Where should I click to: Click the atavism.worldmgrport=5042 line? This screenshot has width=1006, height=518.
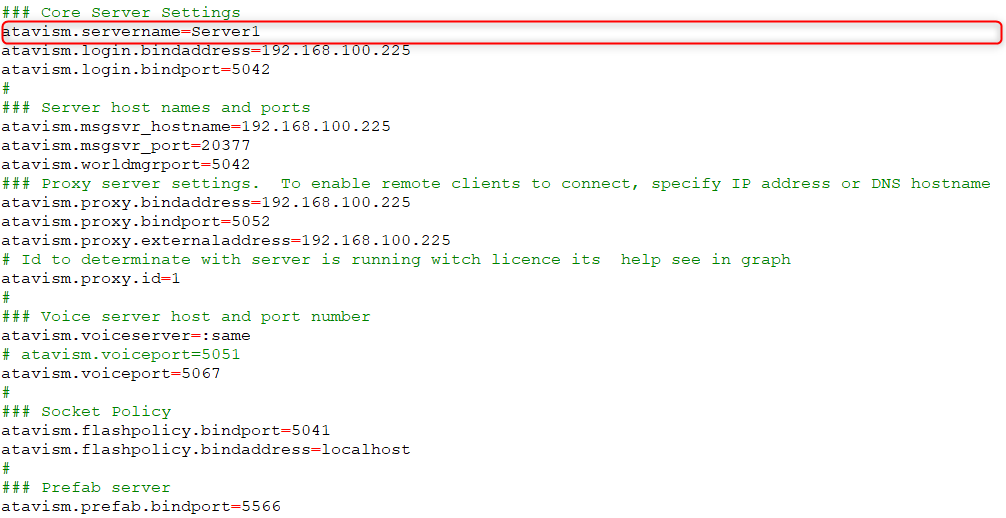[125, 165]
